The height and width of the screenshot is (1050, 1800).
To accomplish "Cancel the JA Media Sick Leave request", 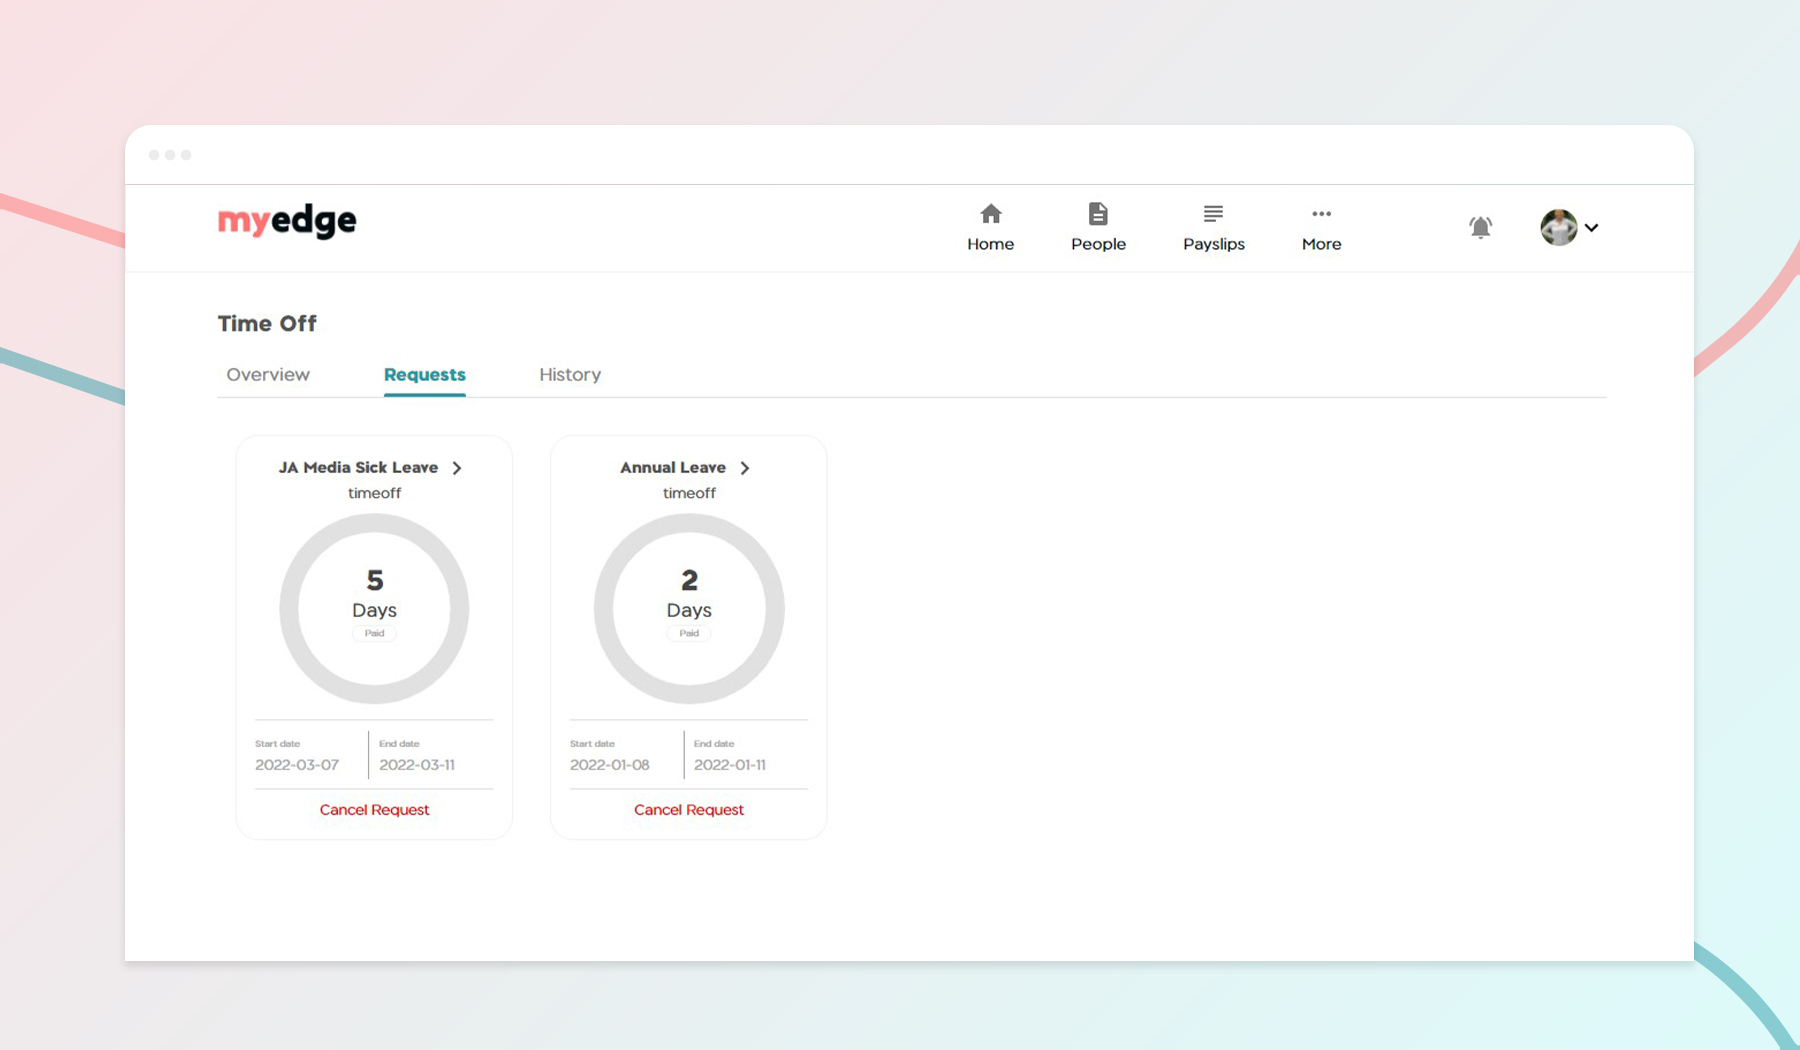I will 374,809.
